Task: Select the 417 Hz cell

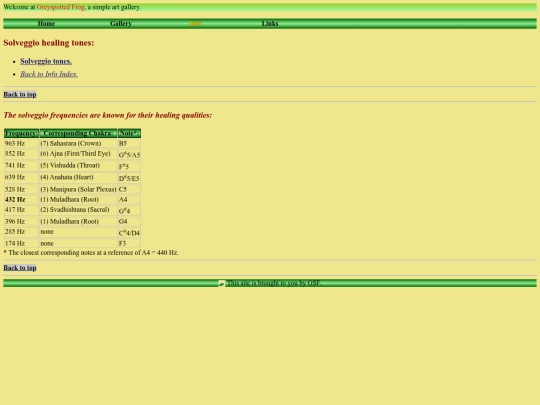Action: point(21,210)
